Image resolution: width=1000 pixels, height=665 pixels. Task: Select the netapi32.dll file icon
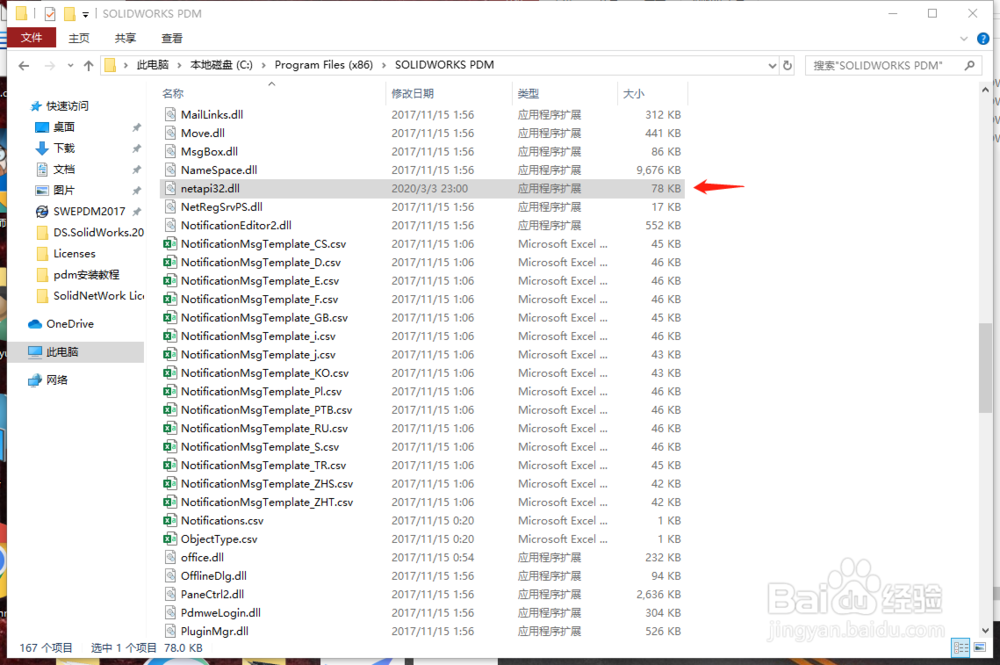point(170,188)
